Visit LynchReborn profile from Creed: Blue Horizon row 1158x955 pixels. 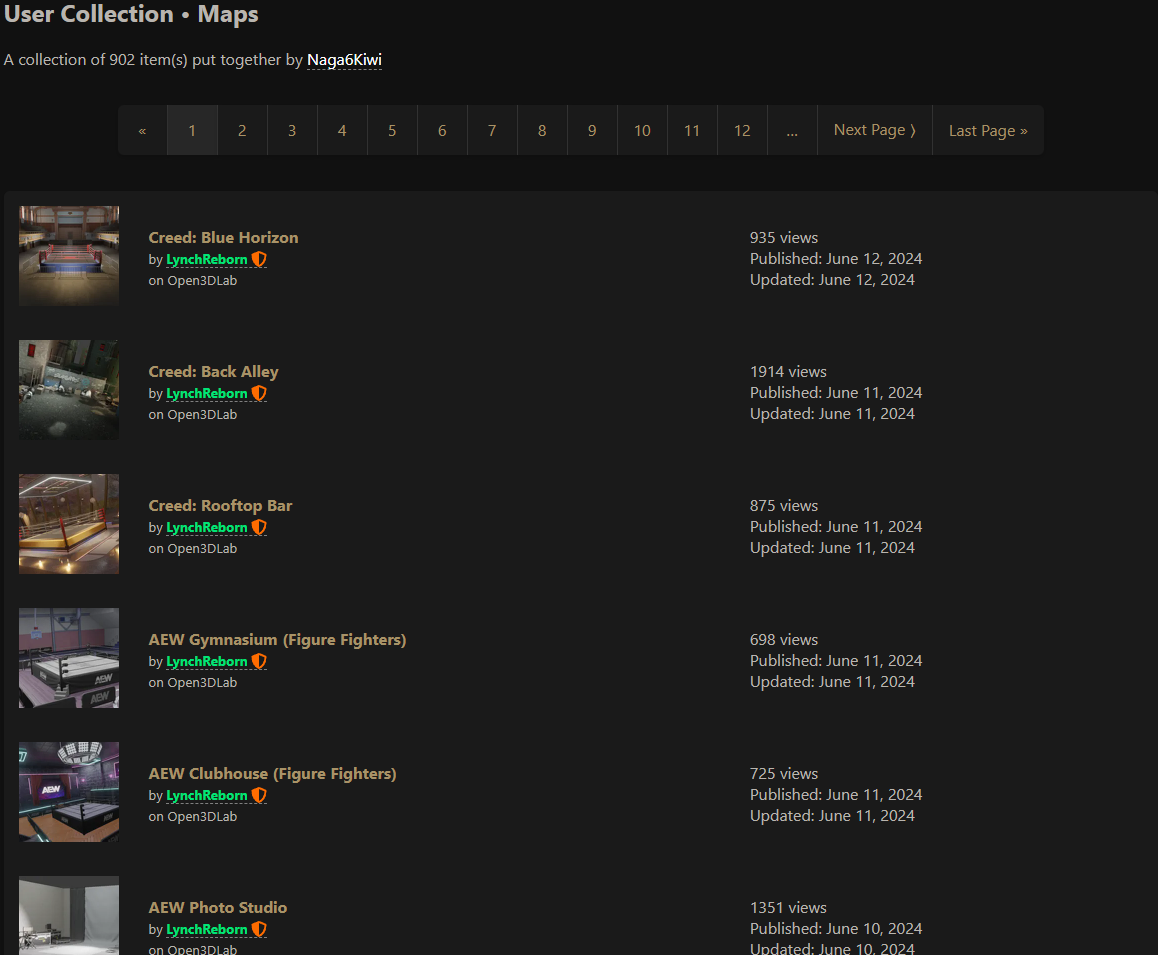click(x=207, y=260)
